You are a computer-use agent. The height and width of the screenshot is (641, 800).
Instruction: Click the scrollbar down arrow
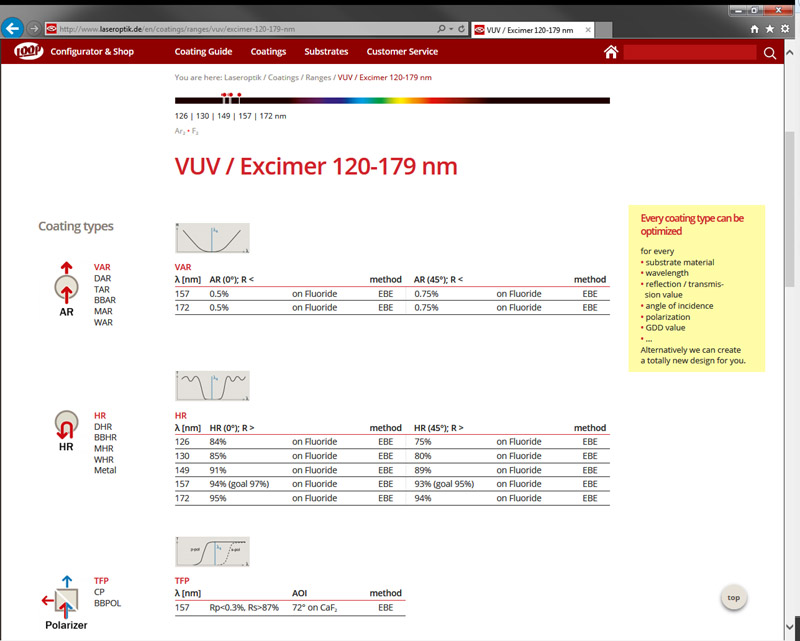790,626
